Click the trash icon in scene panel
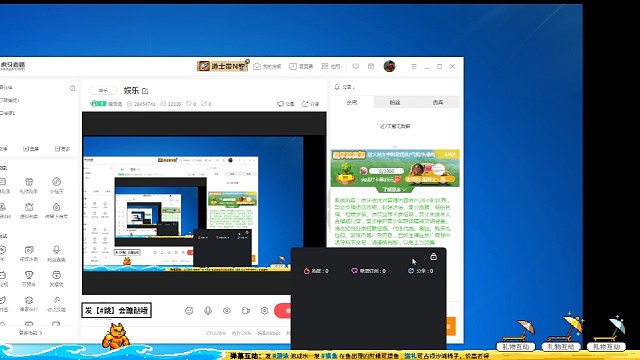 tap(73, 88)
